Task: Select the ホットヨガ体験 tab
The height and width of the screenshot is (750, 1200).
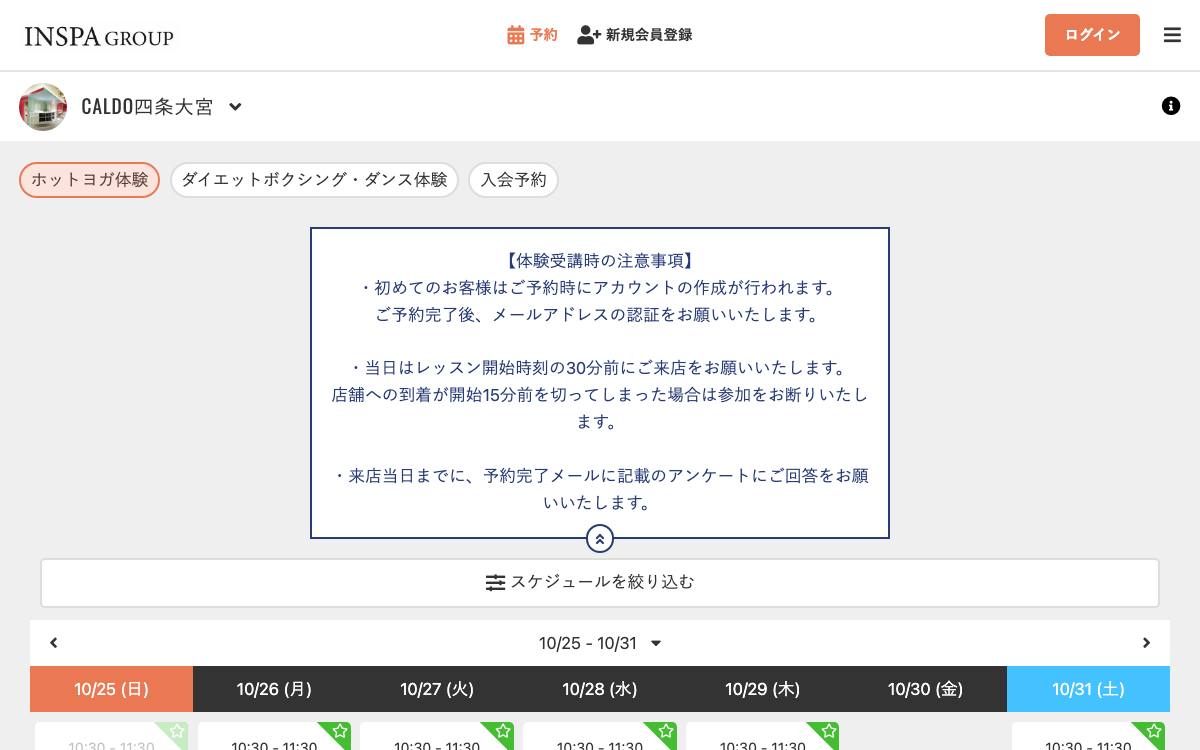Action: 89,180
